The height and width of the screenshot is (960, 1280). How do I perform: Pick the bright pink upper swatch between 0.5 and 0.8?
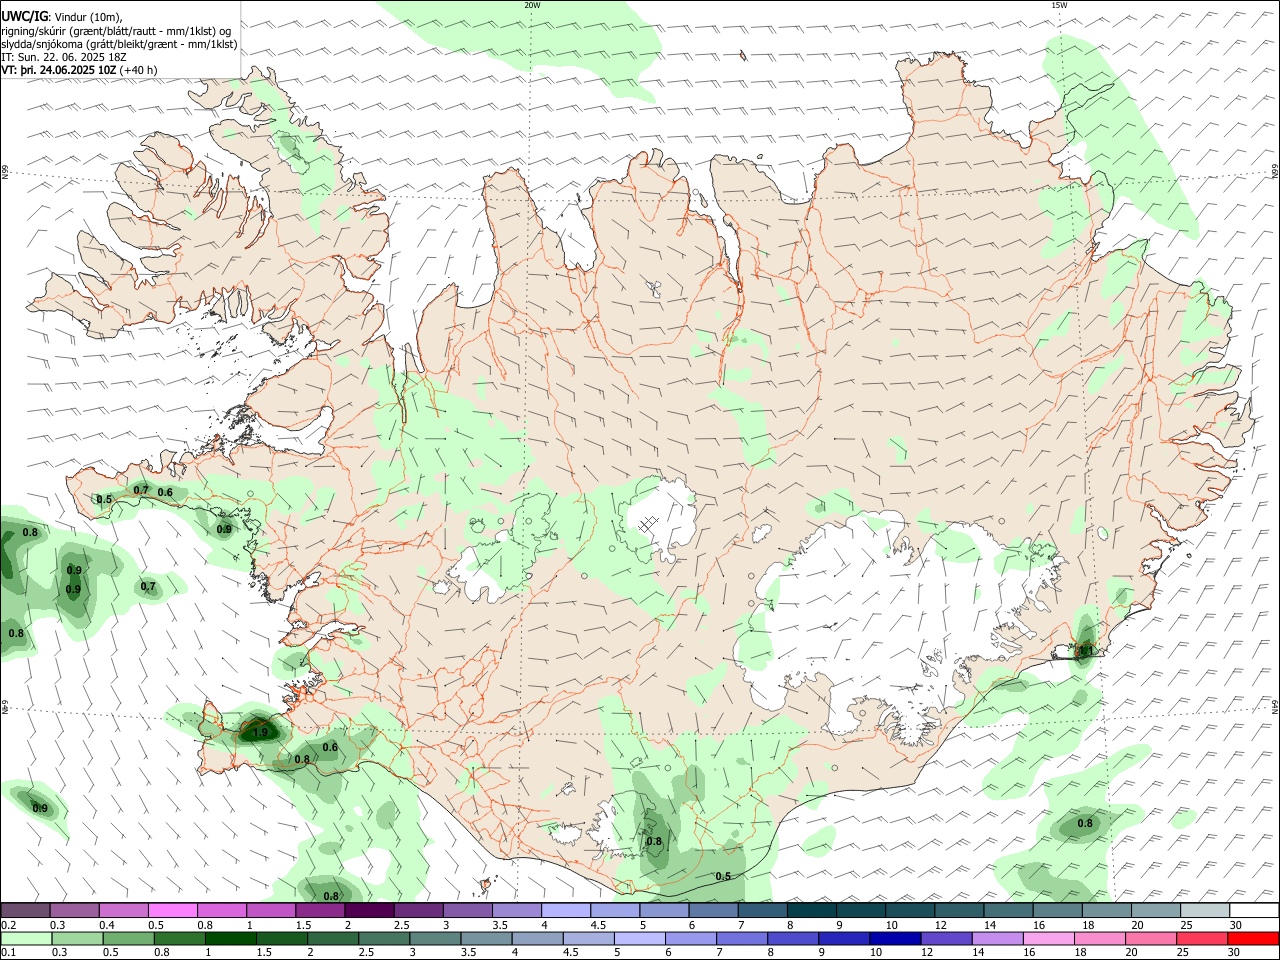172,911
